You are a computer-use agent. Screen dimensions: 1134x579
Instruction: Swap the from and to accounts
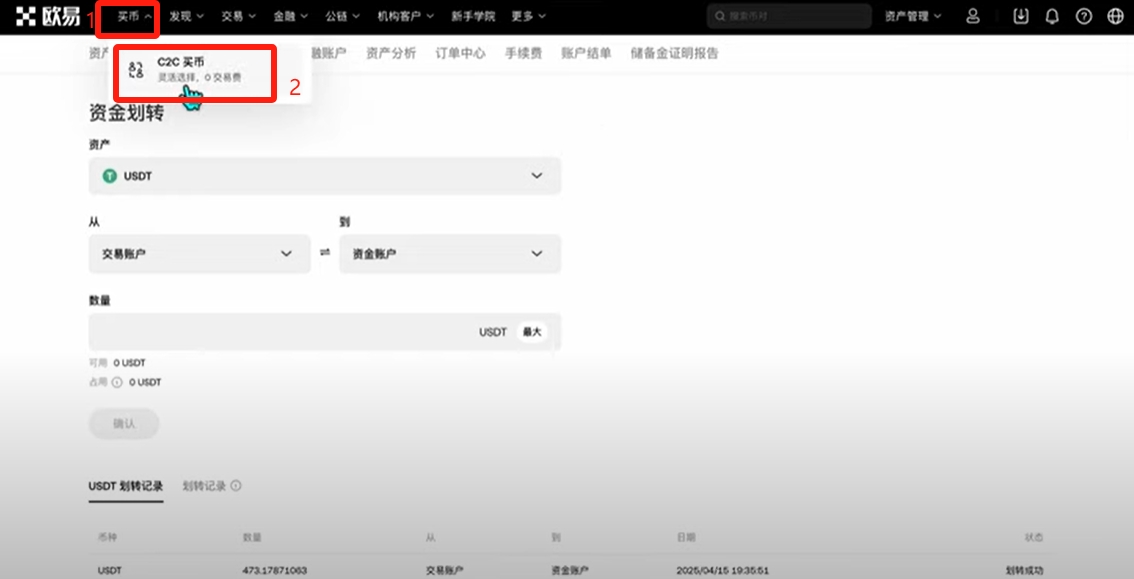tap(325, 254)
